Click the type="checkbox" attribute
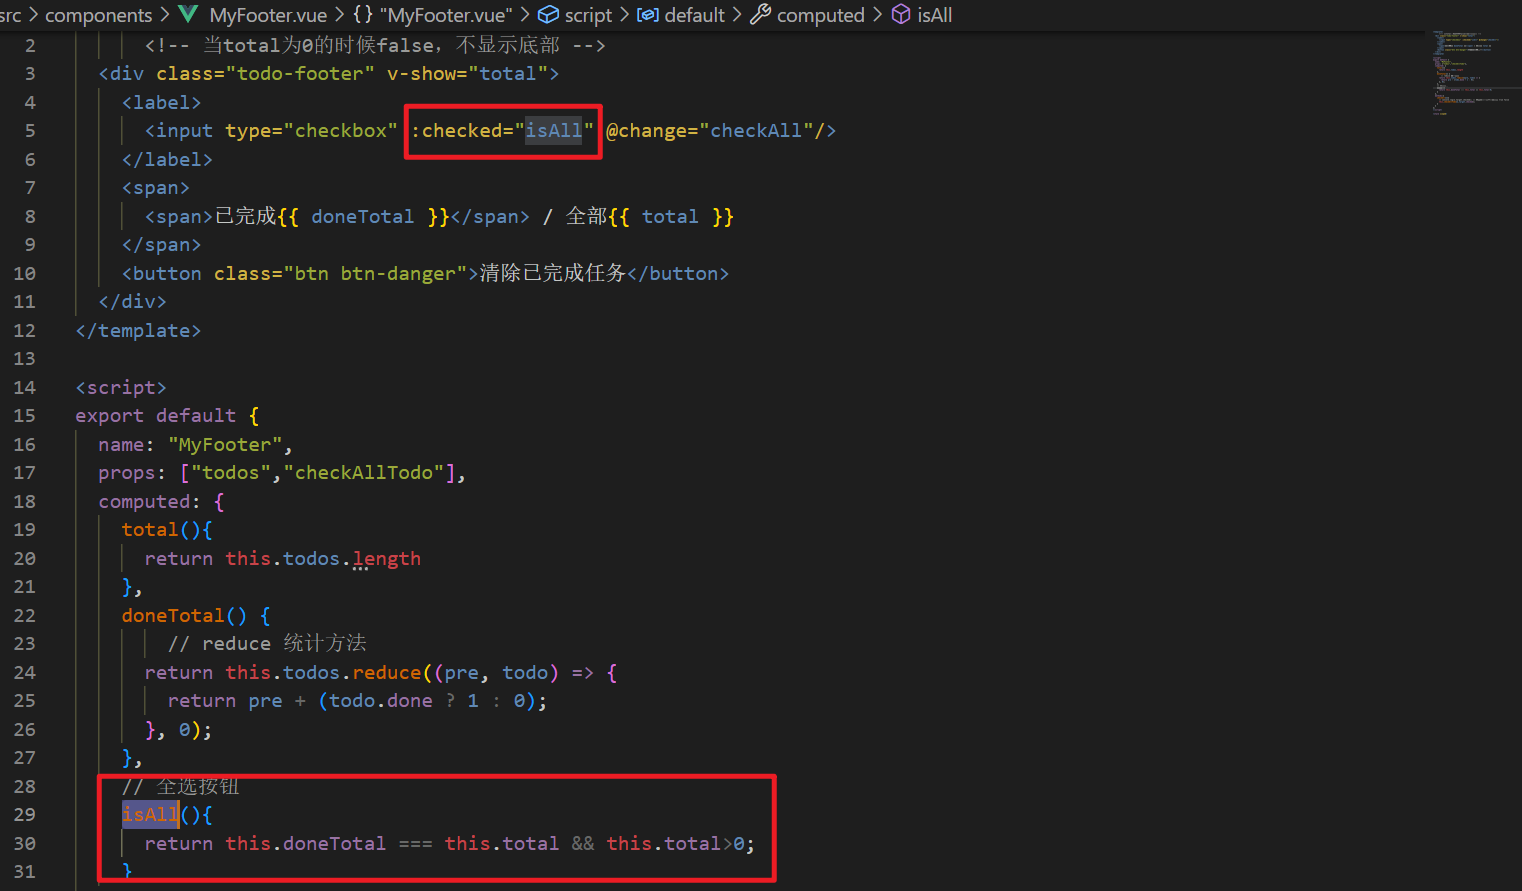 coord(312,131)
